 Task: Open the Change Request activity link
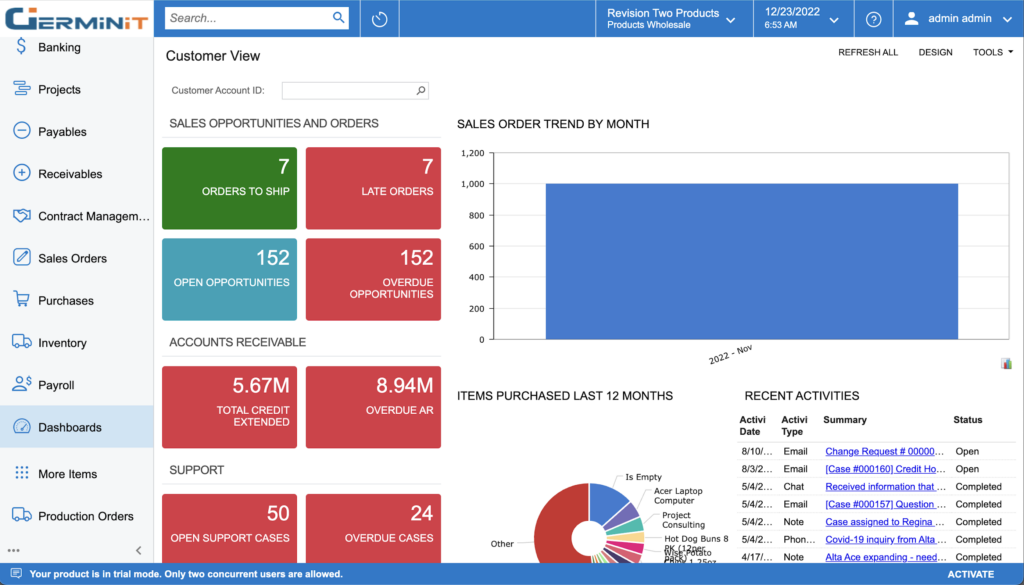click(x=884, y=452)
